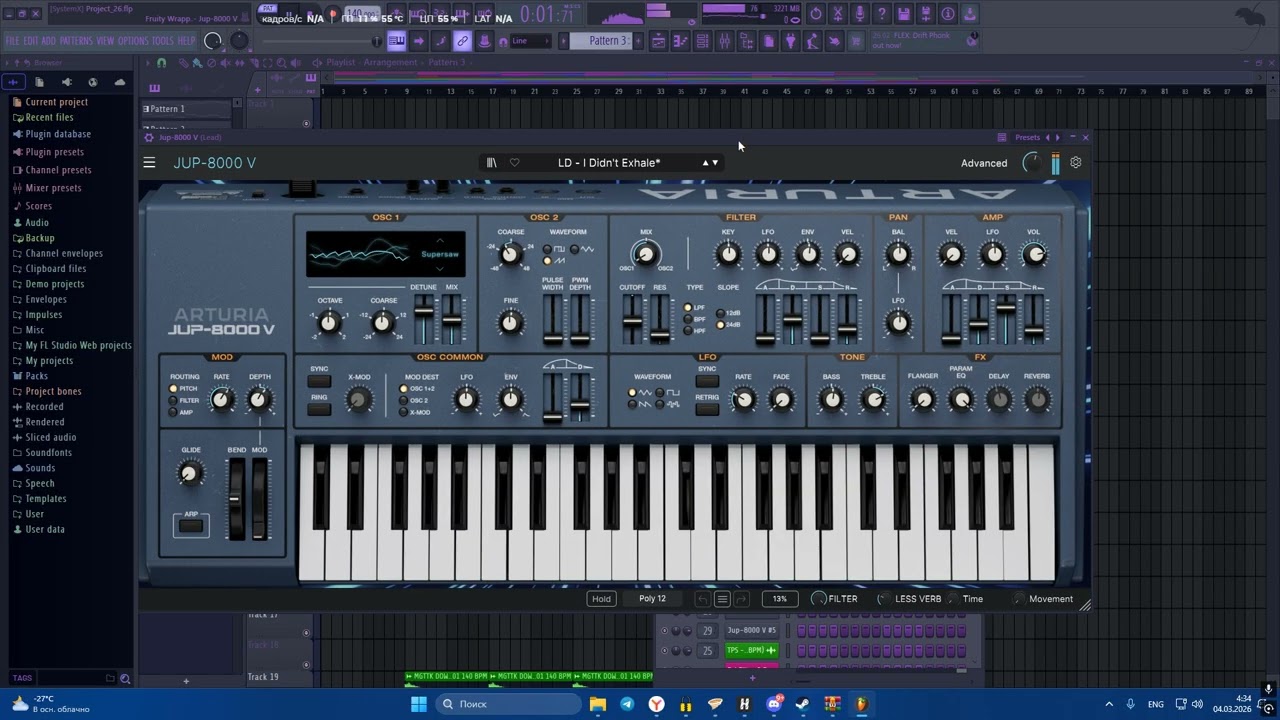The image size is (1280, 720).
Task: Open the Packs folder in the browser
Action: point(37,376)
